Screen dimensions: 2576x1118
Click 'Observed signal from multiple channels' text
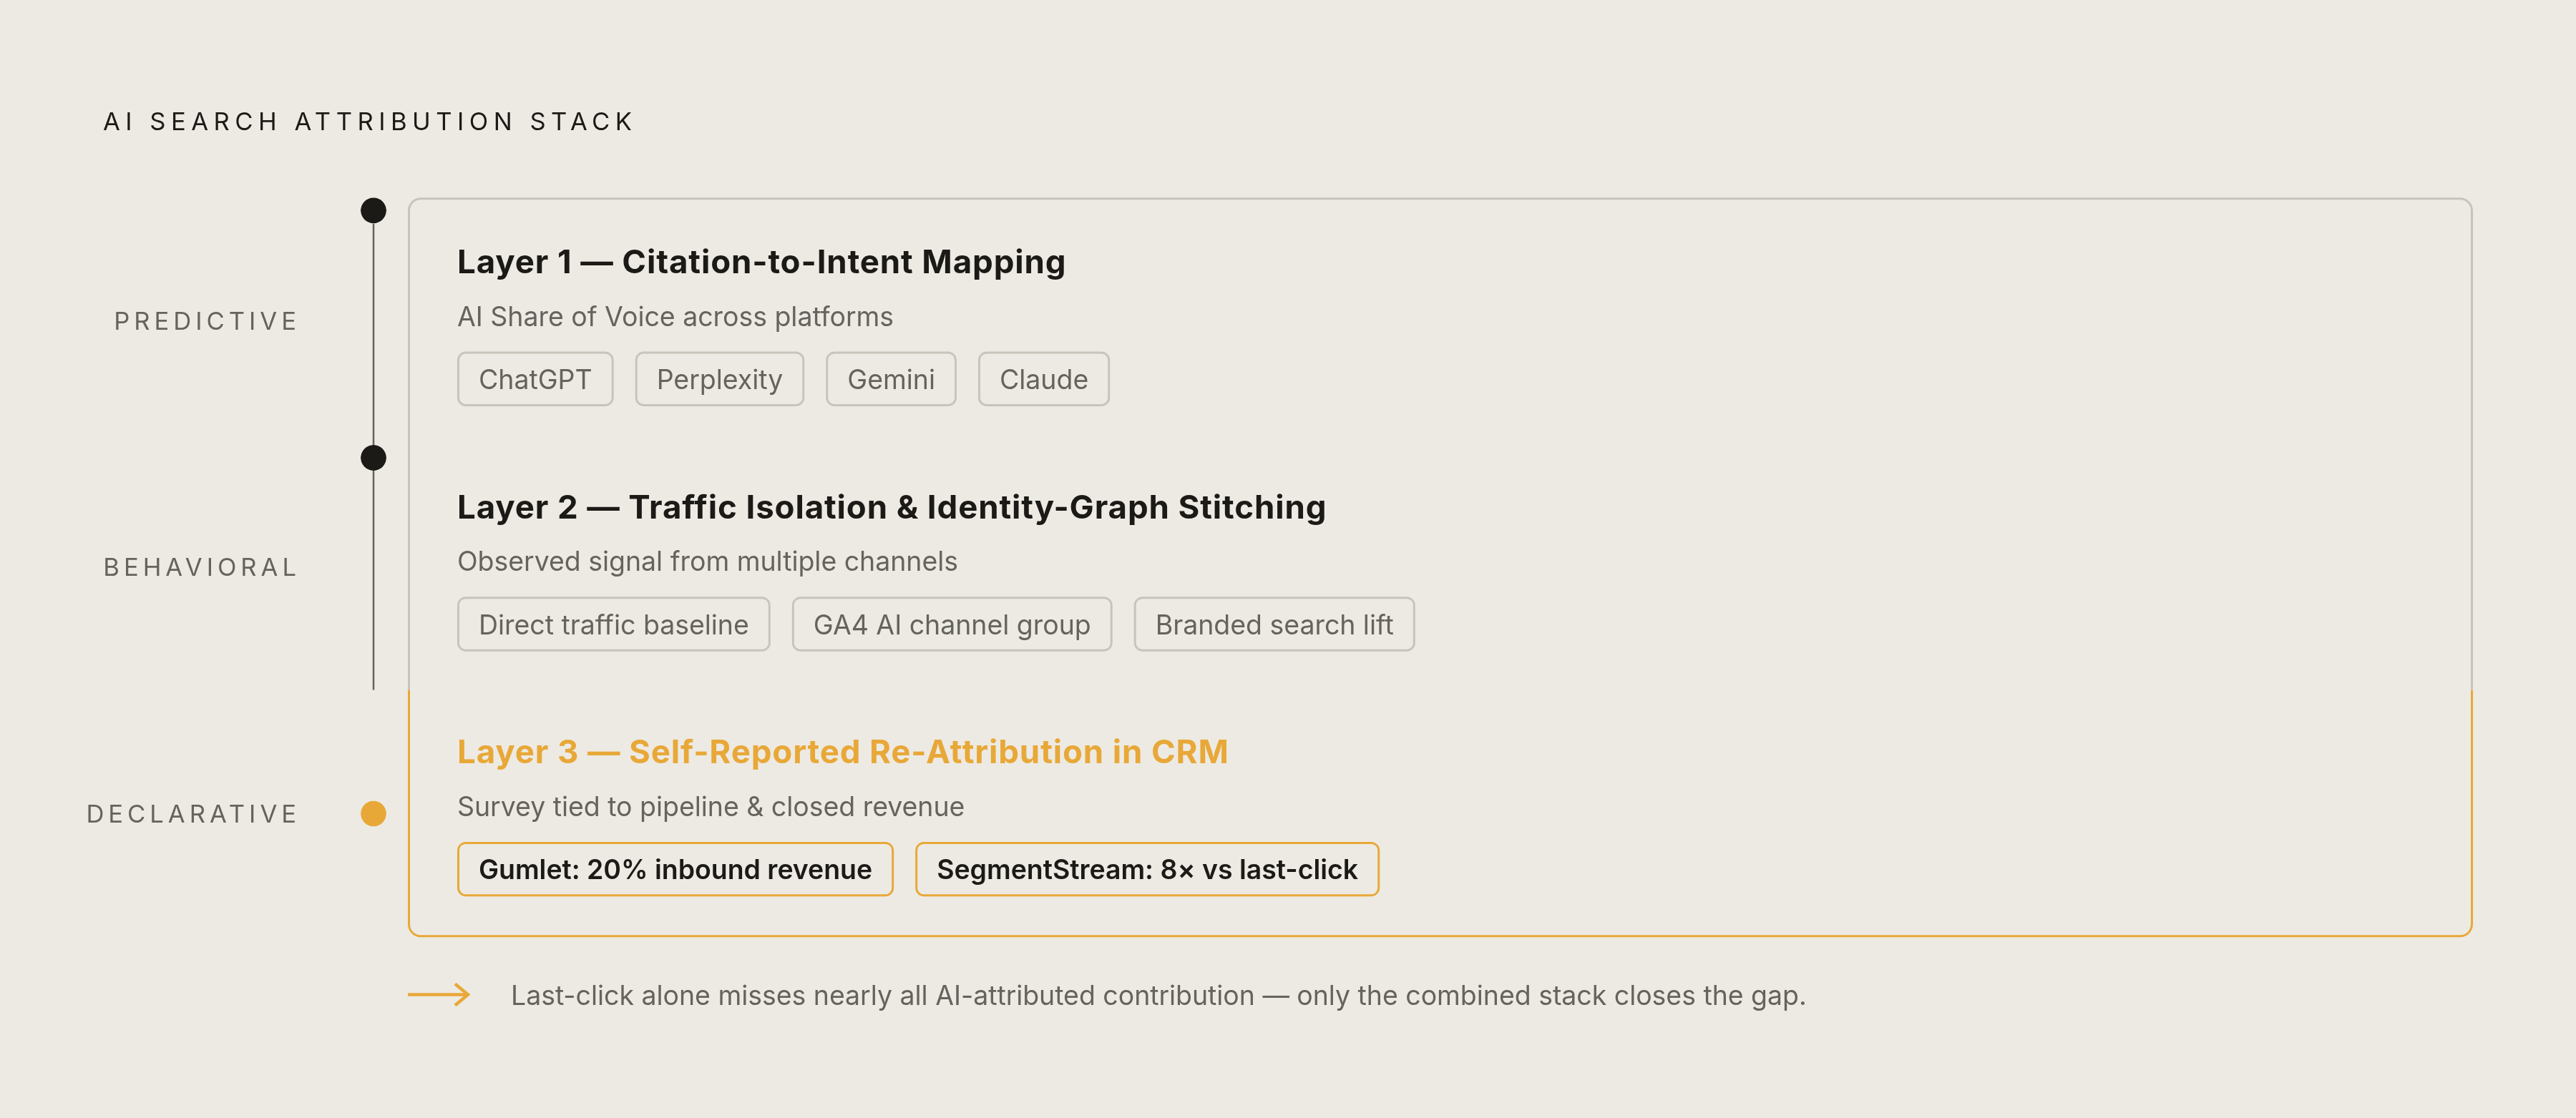tap(707, 562)
